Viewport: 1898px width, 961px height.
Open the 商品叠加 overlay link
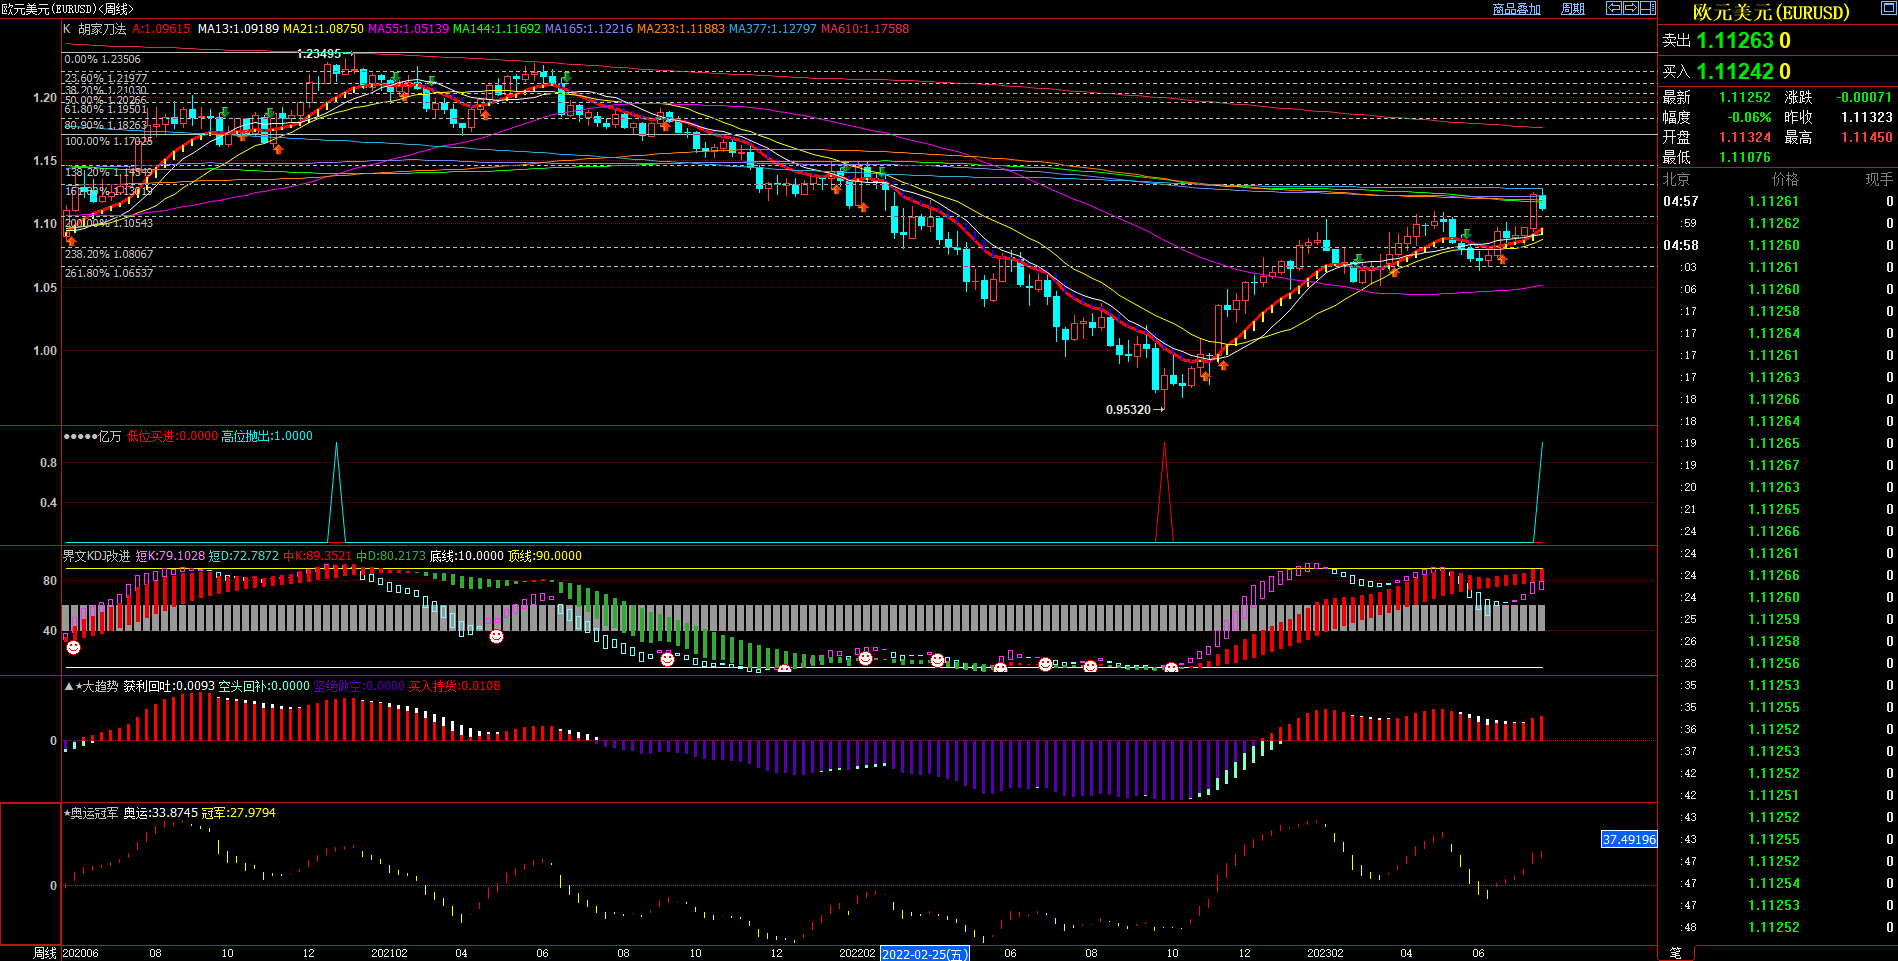(x=1516, y=9)
